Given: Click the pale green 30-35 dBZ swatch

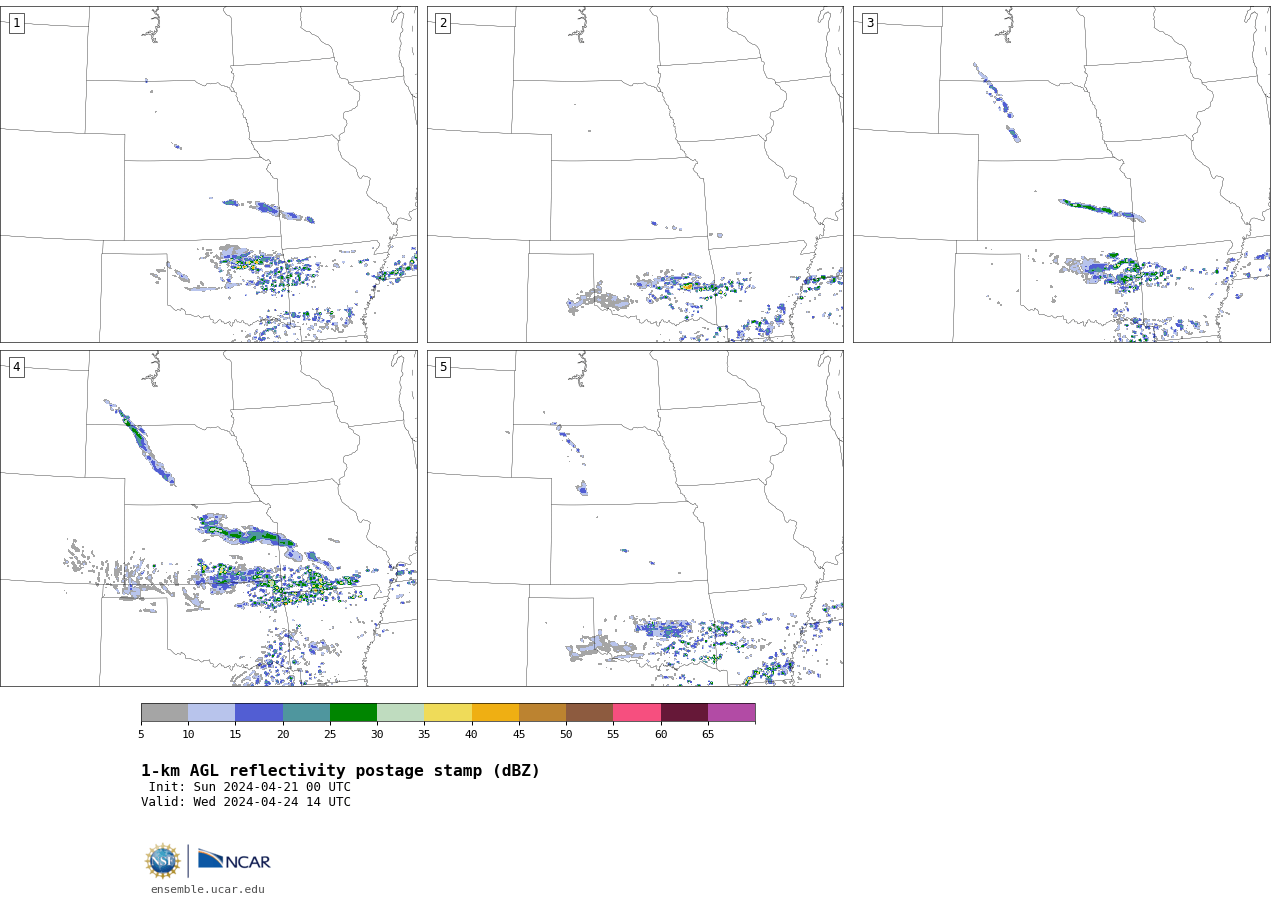Looking at the screenshot, I should click(x=400, y=712).
